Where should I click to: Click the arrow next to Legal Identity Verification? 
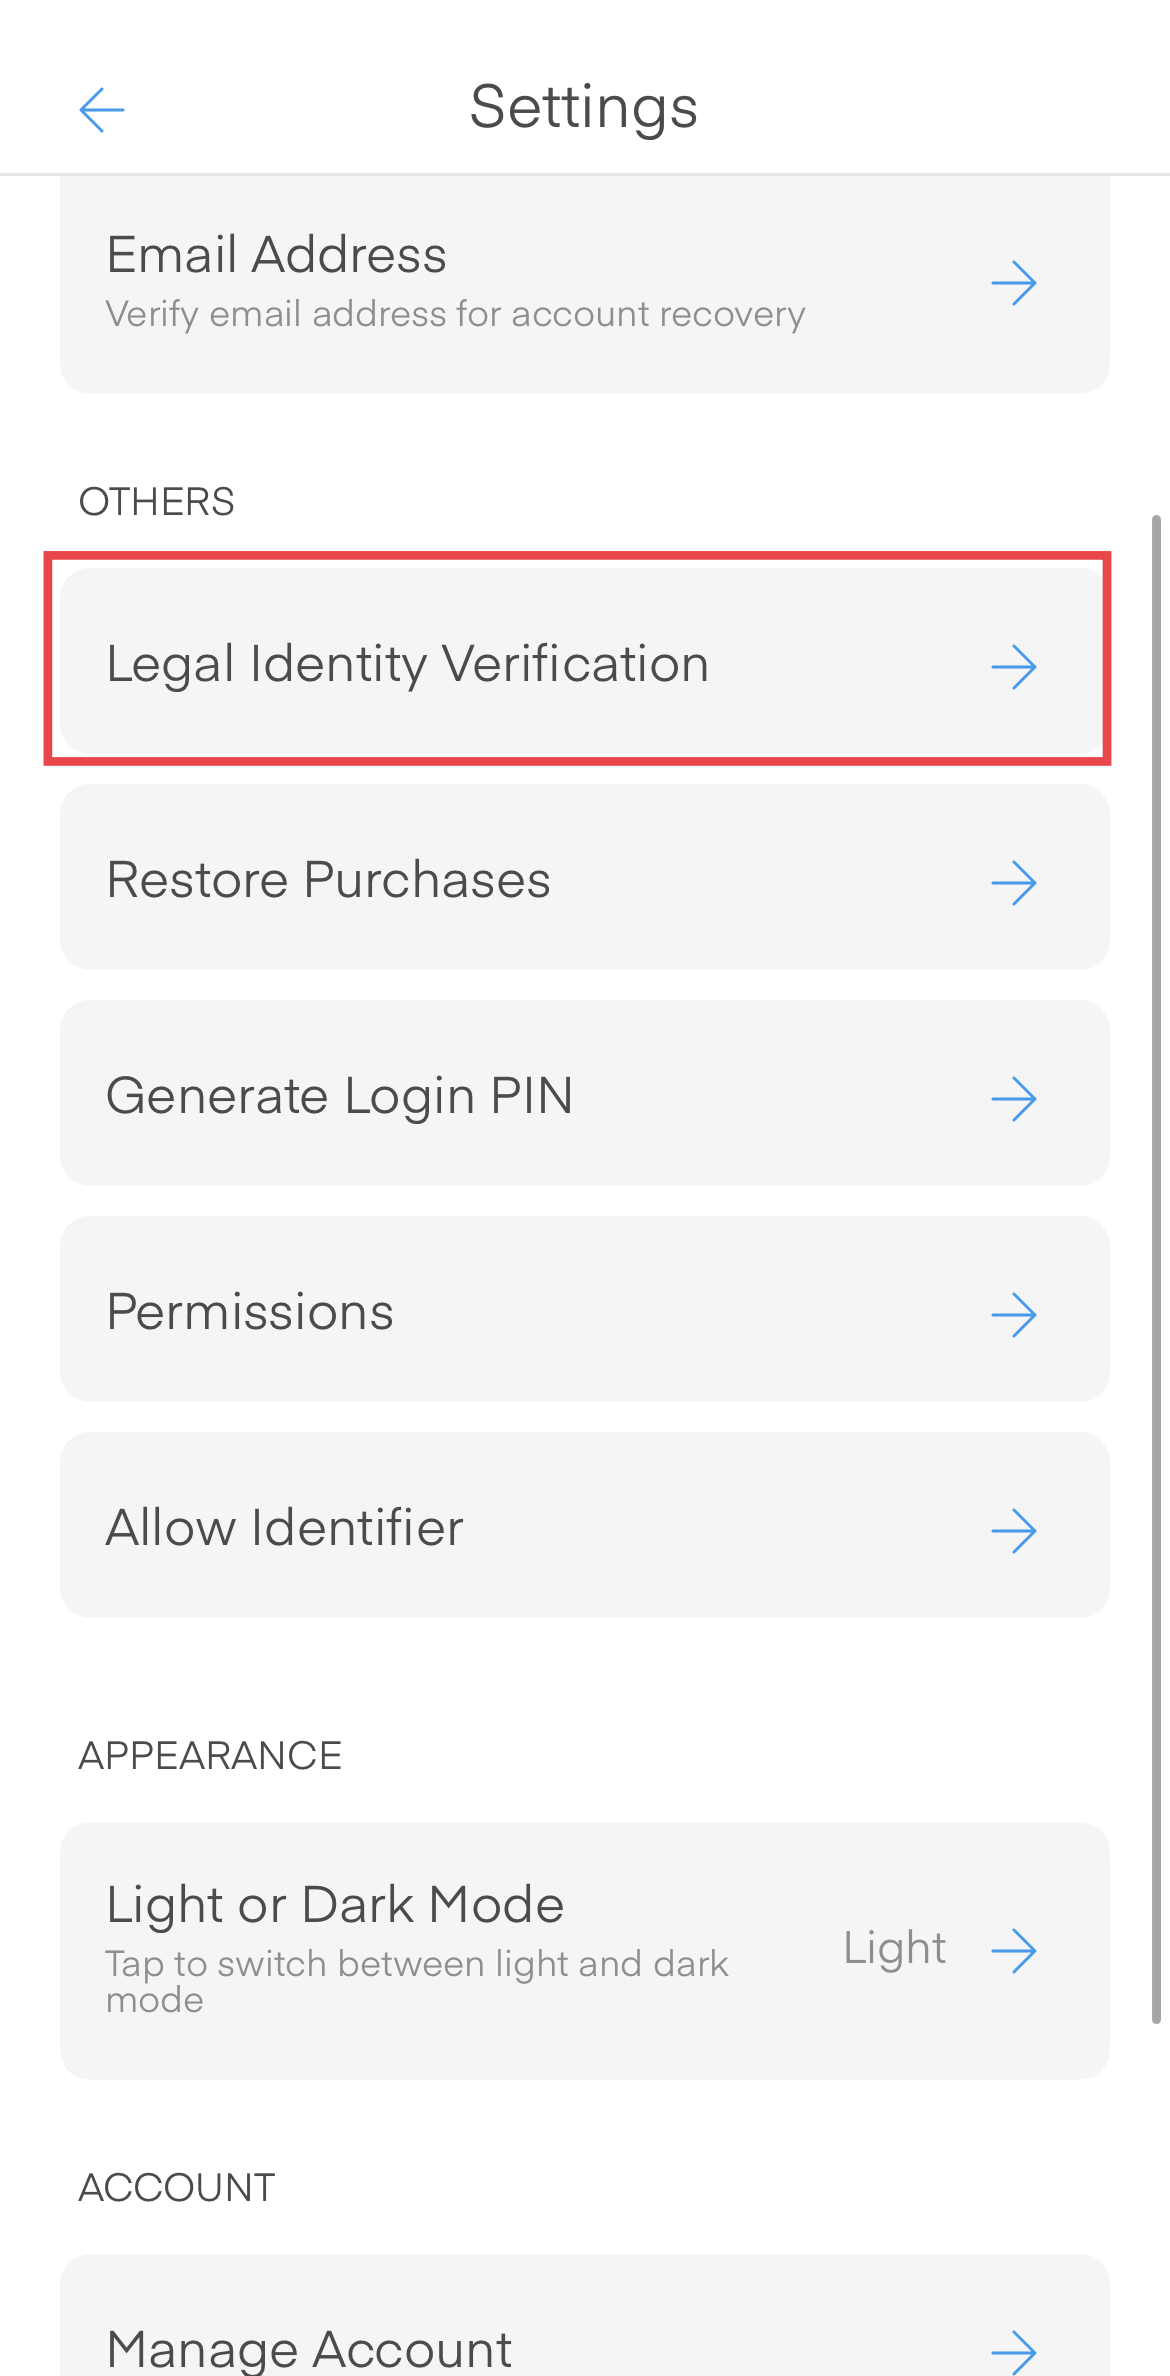(1013, 667)
